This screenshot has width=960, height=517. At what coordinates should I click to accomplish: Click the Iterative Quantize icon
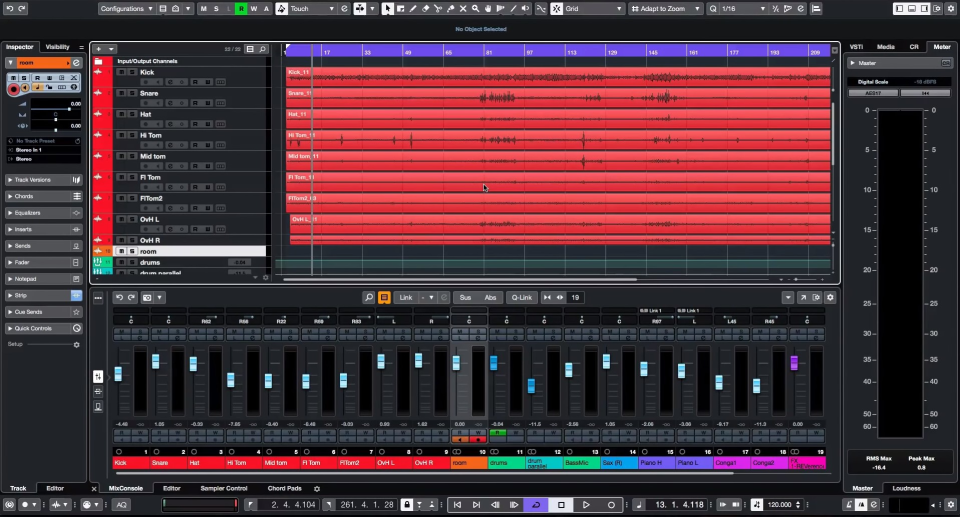[776, 9]
